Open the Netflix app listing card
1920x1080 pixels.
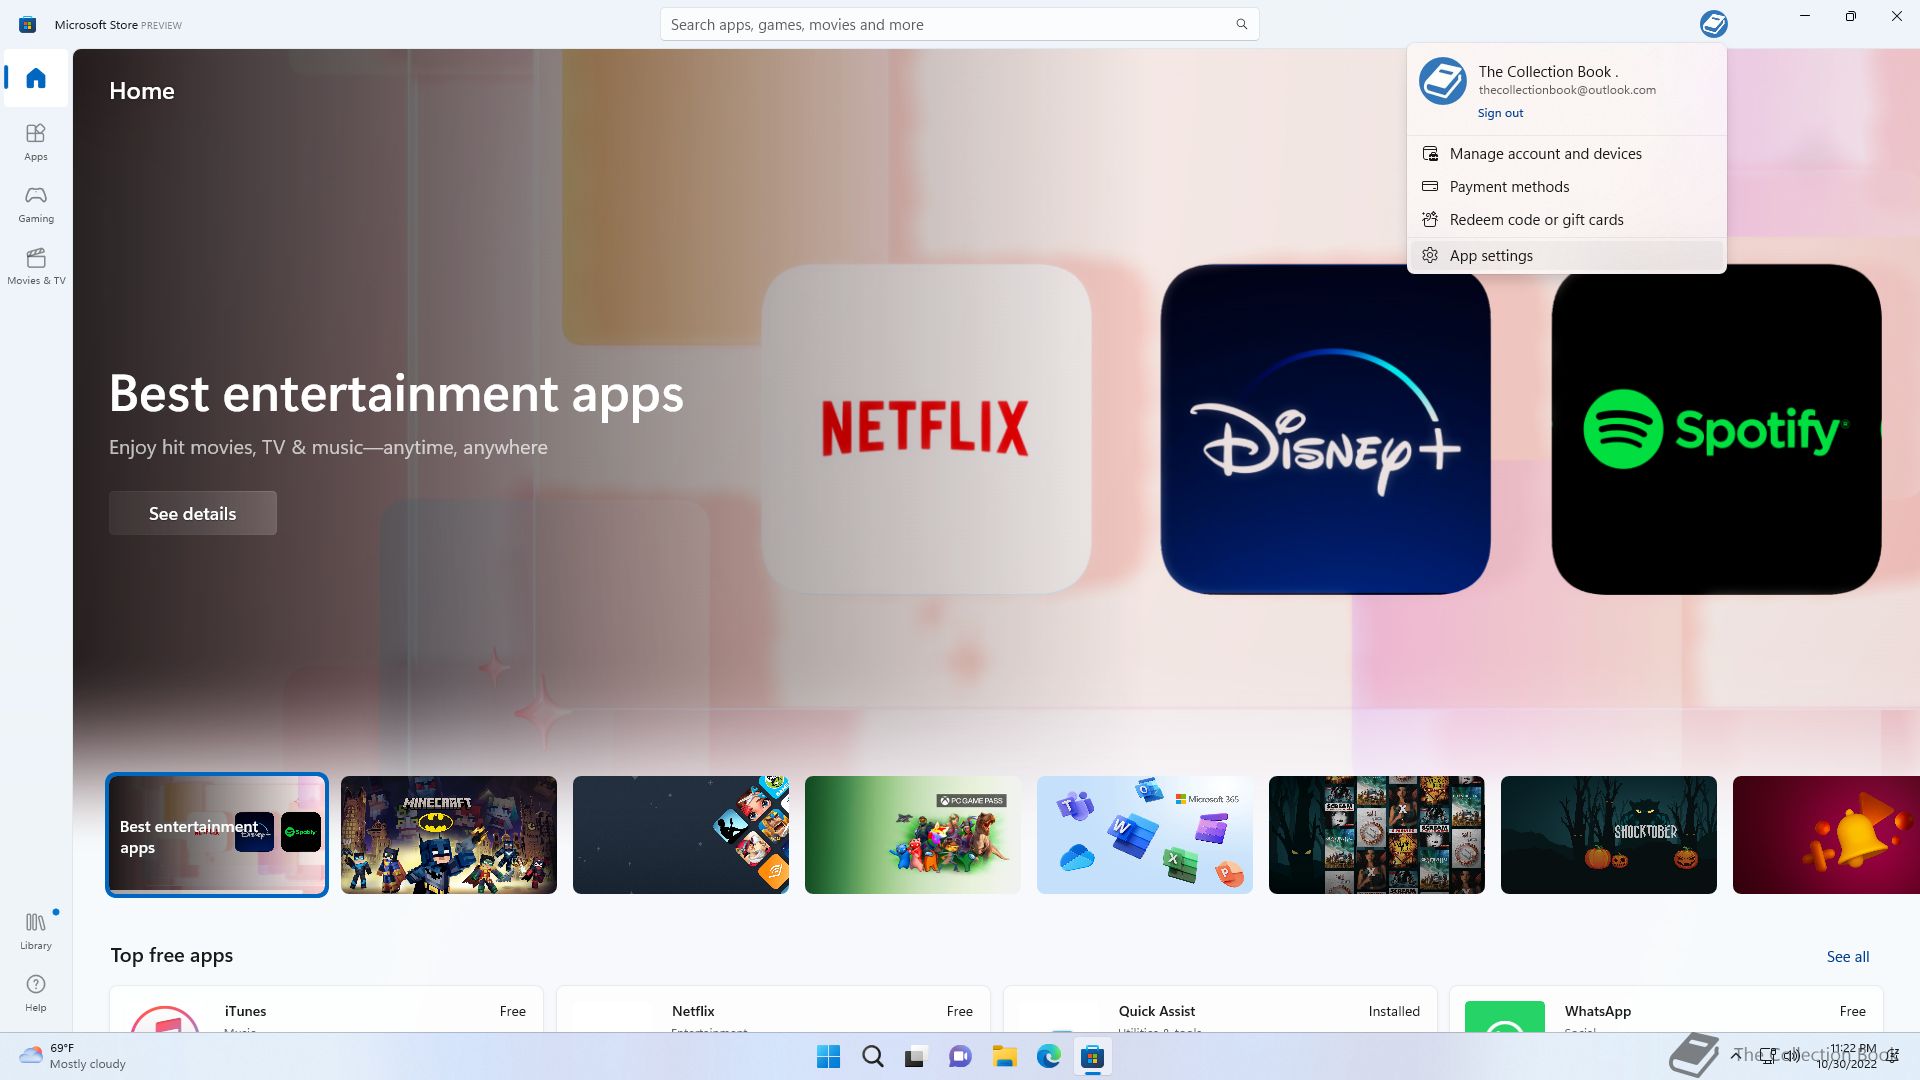point(773,1009)
